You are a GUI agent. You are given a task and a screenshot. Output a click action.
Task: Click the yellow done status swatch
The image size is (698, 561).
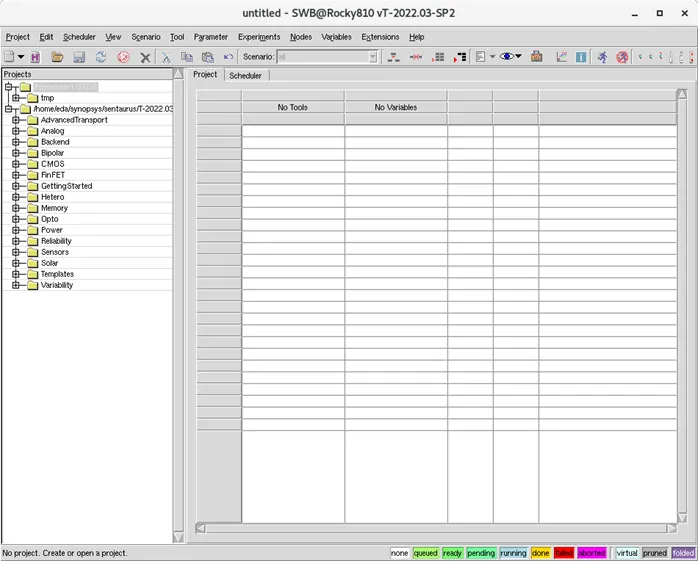point(540,553)
